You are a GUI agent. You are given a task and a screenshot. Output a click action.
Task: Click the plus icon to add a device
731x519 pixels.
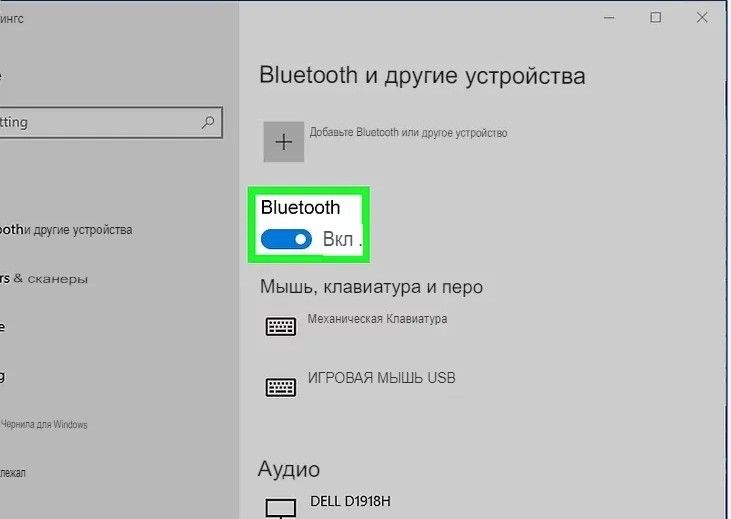(283, 142)
